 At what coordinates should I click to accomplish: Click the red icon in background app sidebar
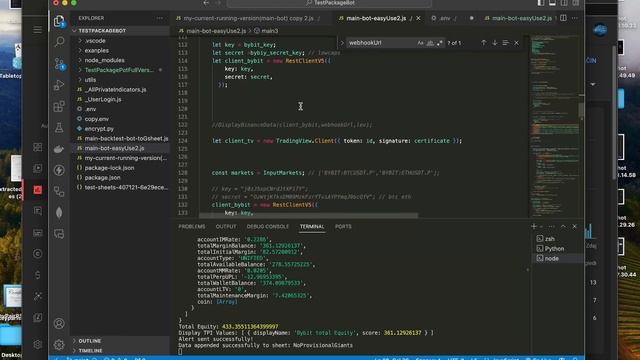38,190
